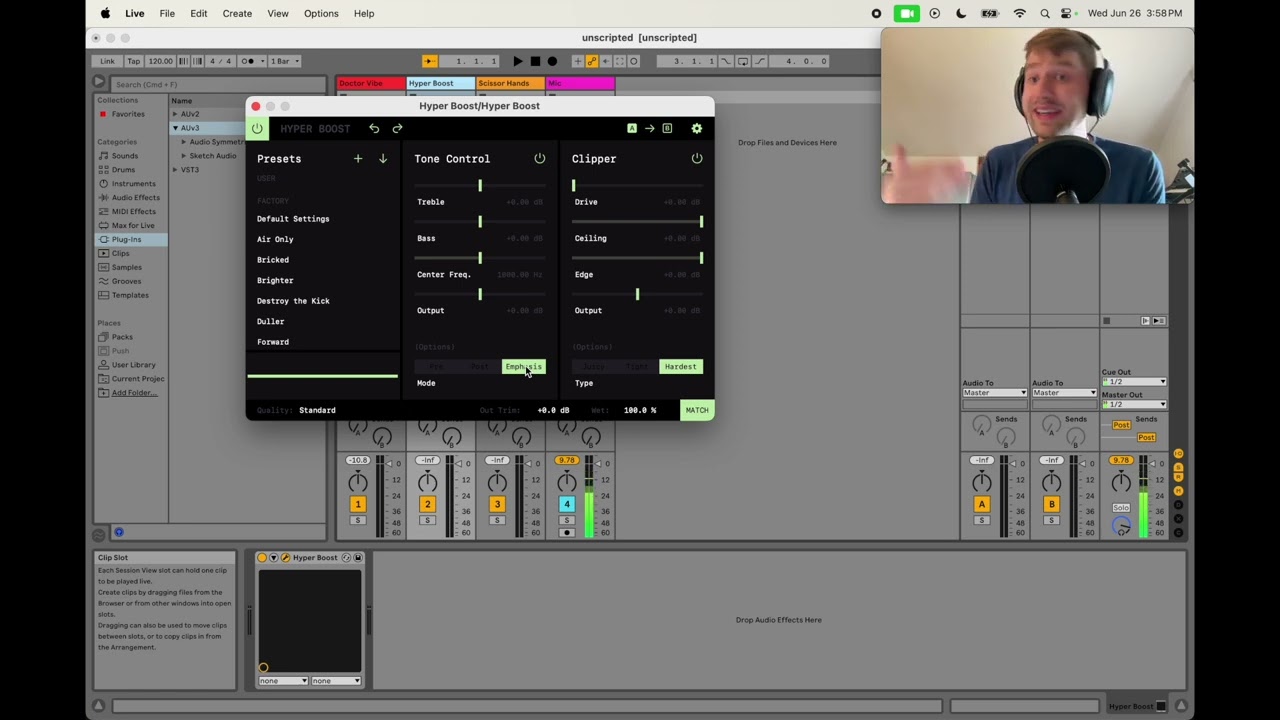The image size is (1280, 720).
Task: Open the Create menu
Action: coord(237,13)
